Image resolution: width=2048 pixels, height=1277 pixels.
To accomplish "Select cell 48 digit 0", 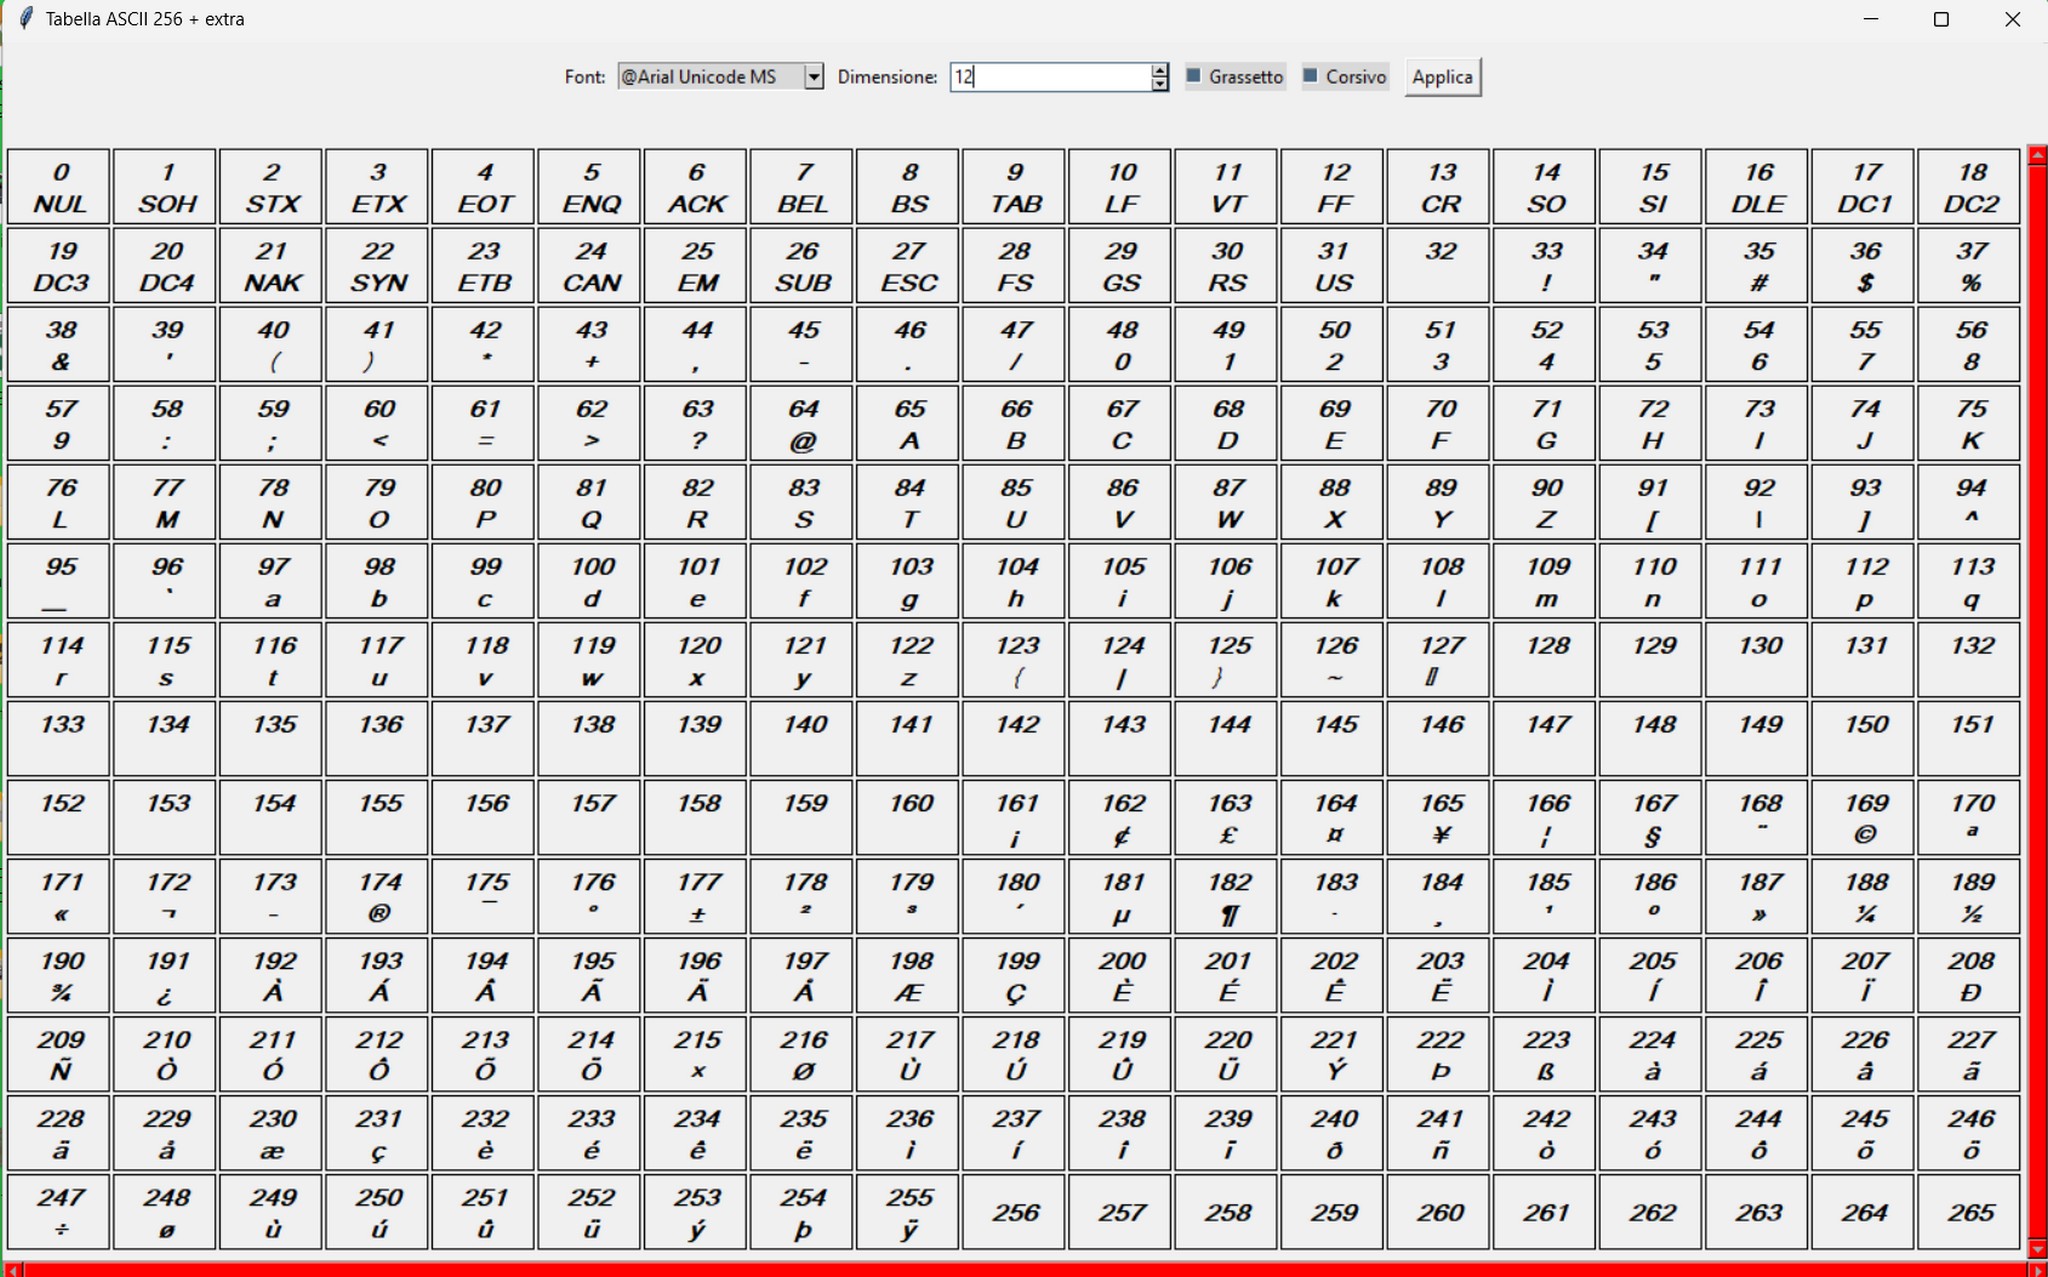I will click(1121, 345).
